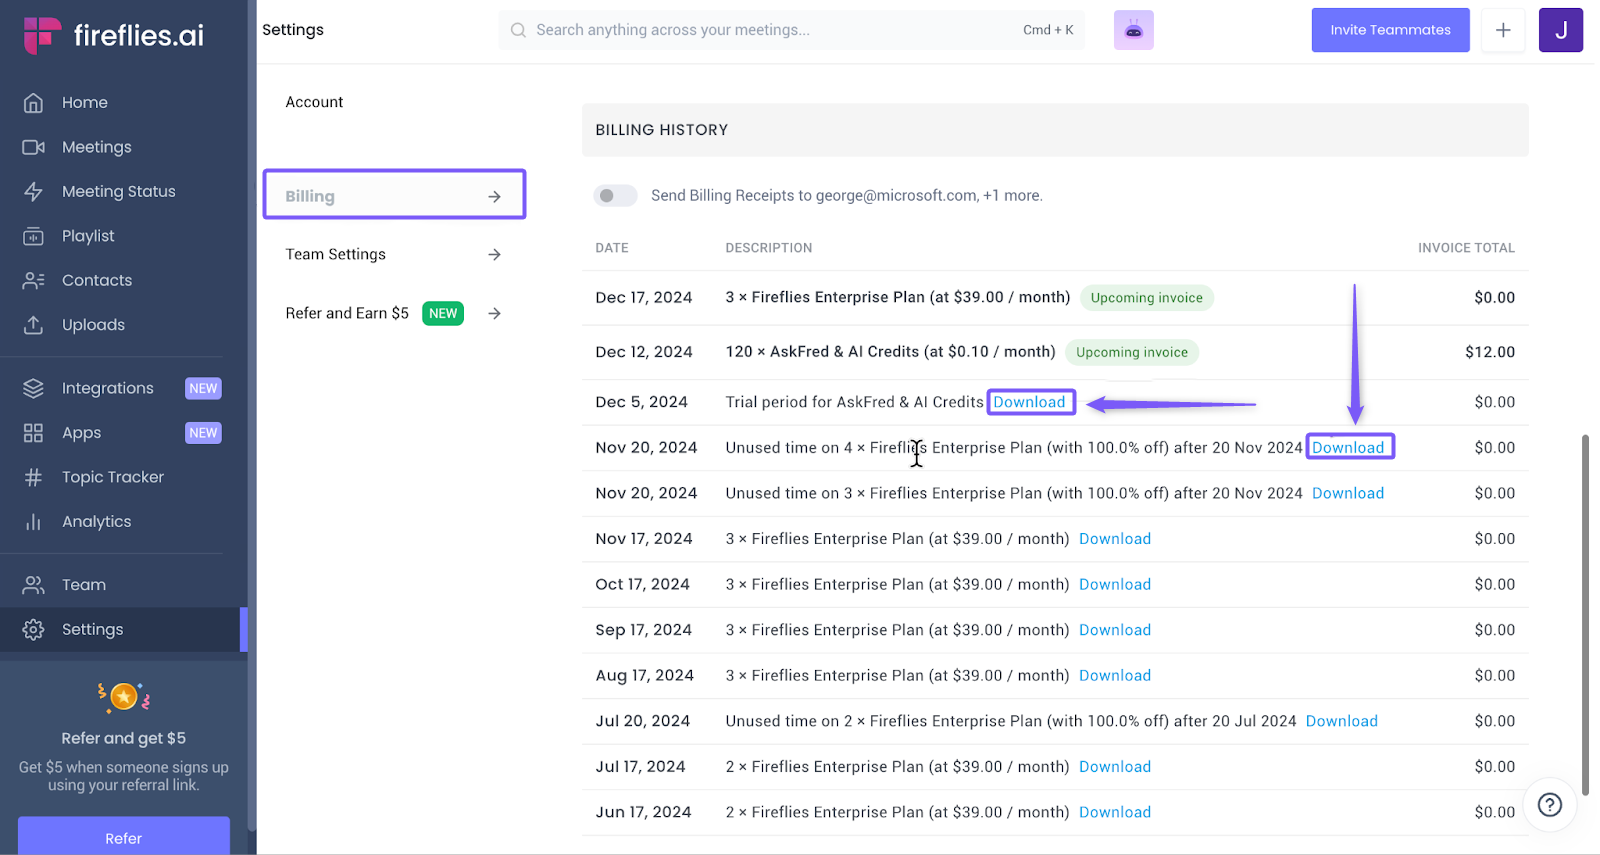
Task: Click the Refer button in sidebar
Action: [x=124, y=838]
